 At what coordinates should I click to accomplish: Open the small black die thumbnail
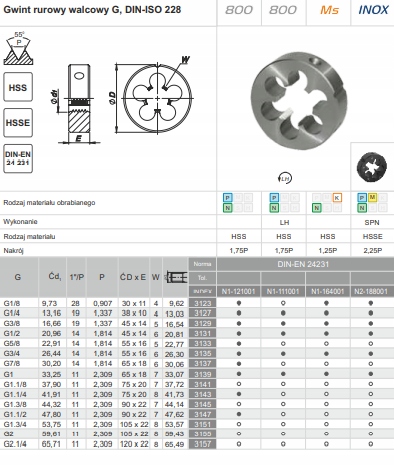click(372, 167)
